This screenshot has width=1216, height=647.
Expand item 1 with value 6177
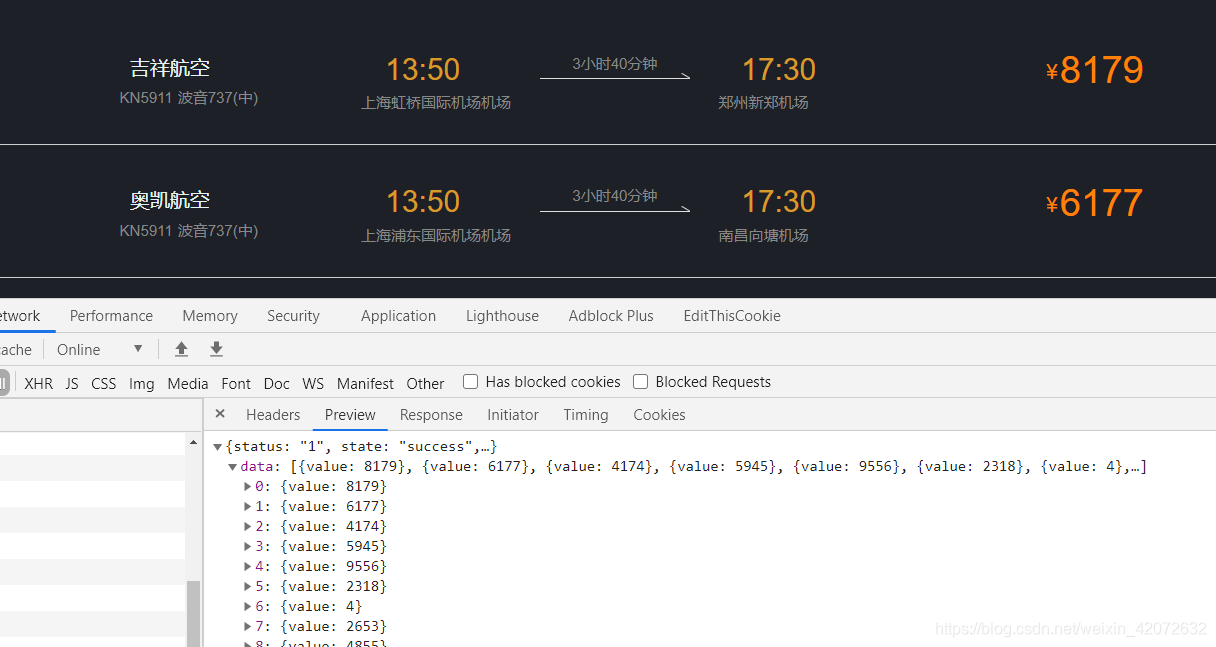(x=248, y=507)
